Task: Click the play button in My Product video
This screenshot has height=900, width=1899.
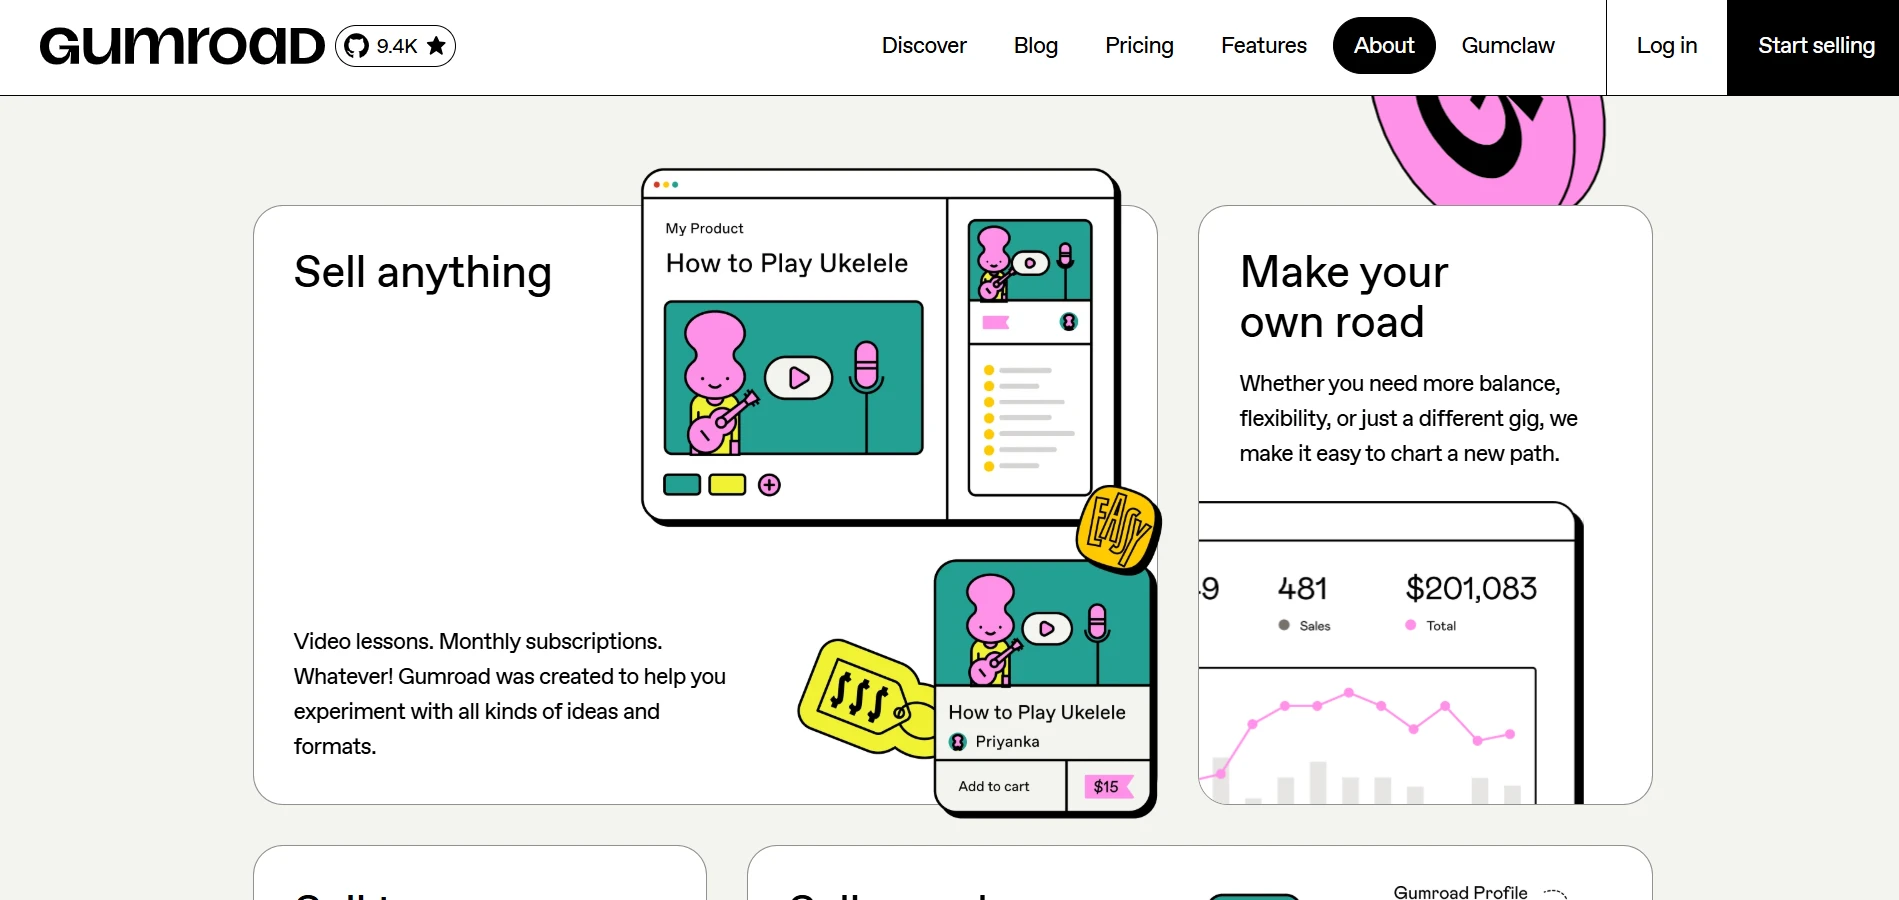Action: tap(799, 378)
